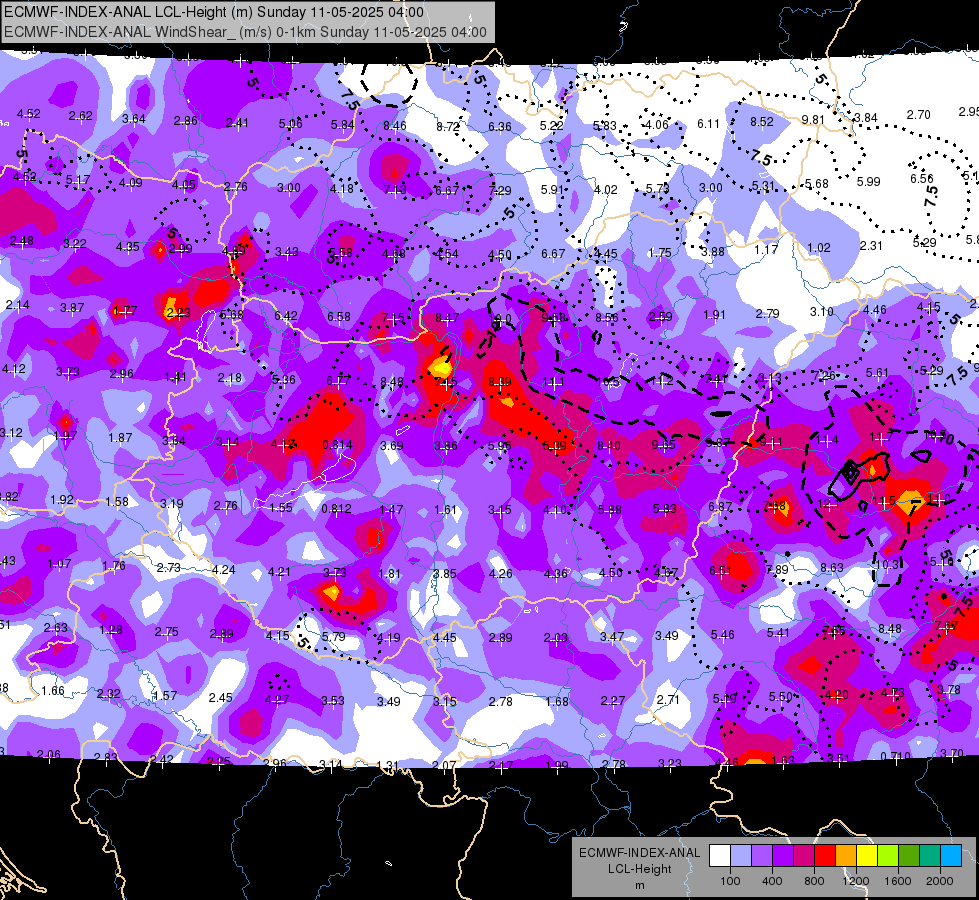This screenshot has width=979, height=900.
Task: Click the wind shear value 4.27
Action: click(277, 700)
